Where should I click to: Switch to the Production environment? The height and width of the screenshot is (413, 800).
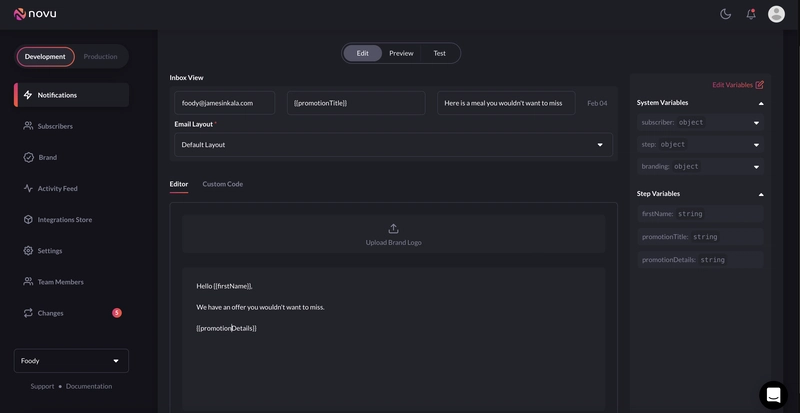click(100, 57)
